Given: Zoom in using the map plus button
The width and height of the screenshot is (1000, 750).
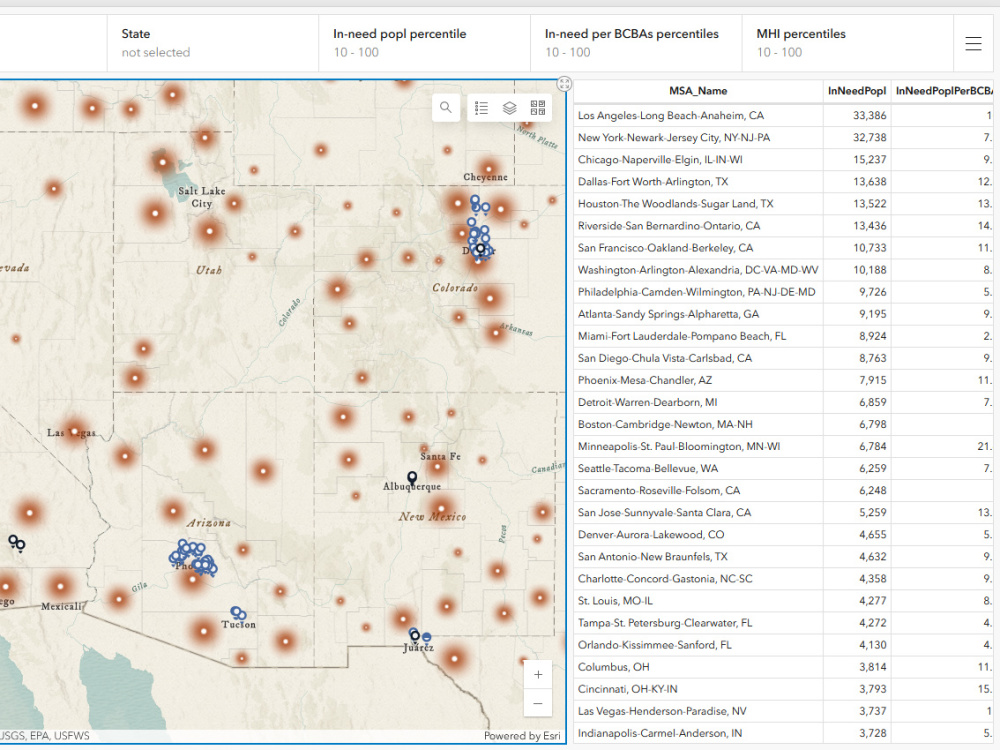Looking at the screenshot, I should [x=538, y=674].
